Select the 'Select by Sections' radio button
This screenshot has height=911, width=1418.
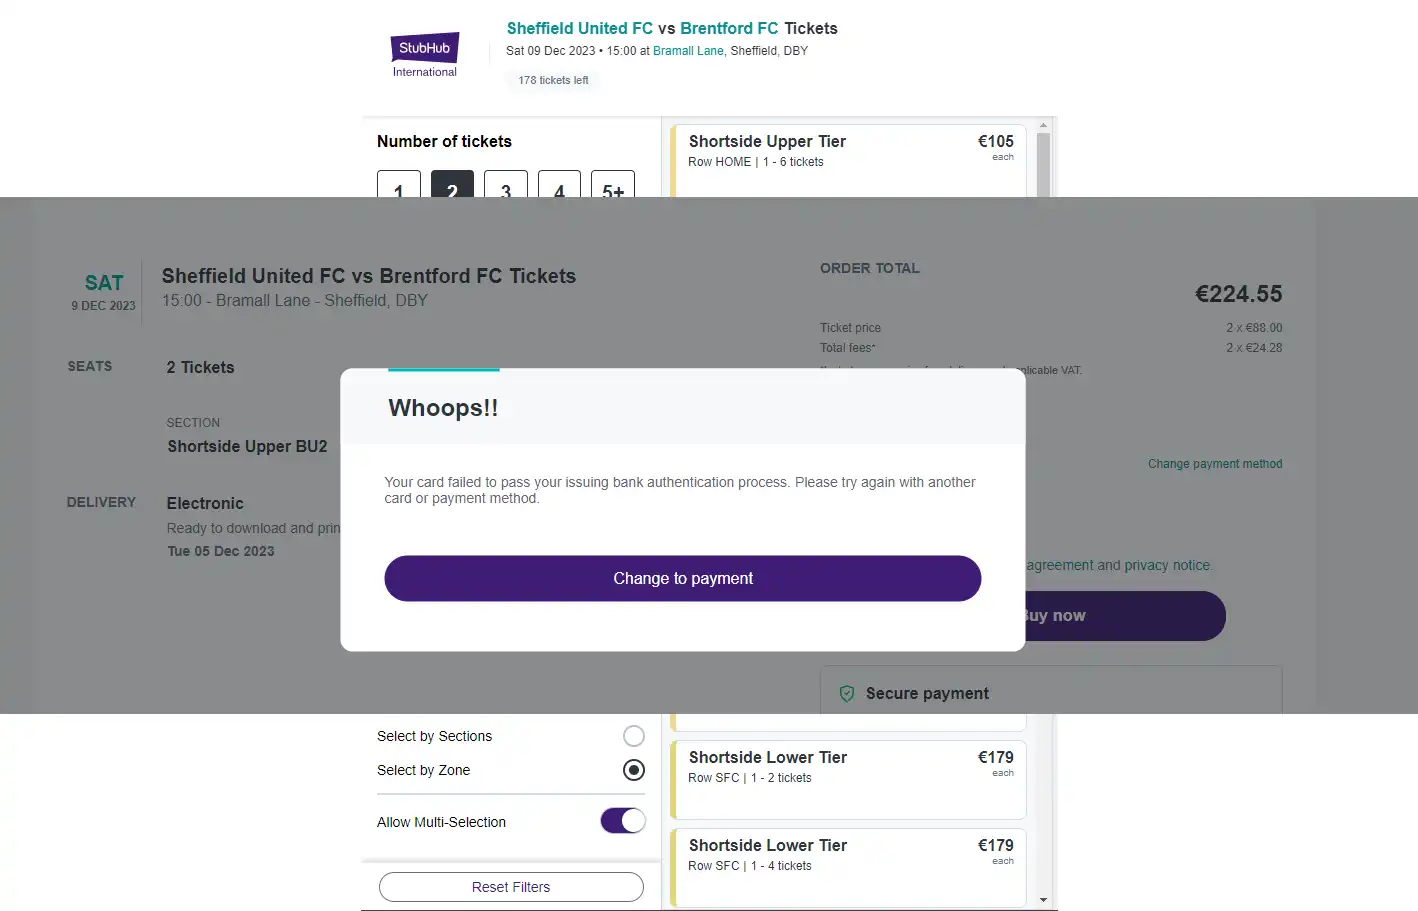(633, 735)
